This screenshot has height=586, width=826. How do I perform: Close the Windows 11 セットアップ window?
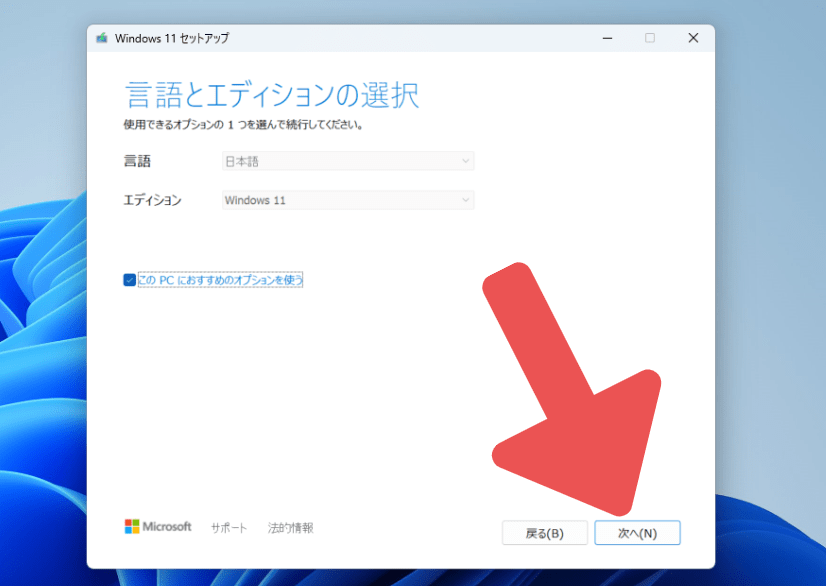(x=693, y=38)
